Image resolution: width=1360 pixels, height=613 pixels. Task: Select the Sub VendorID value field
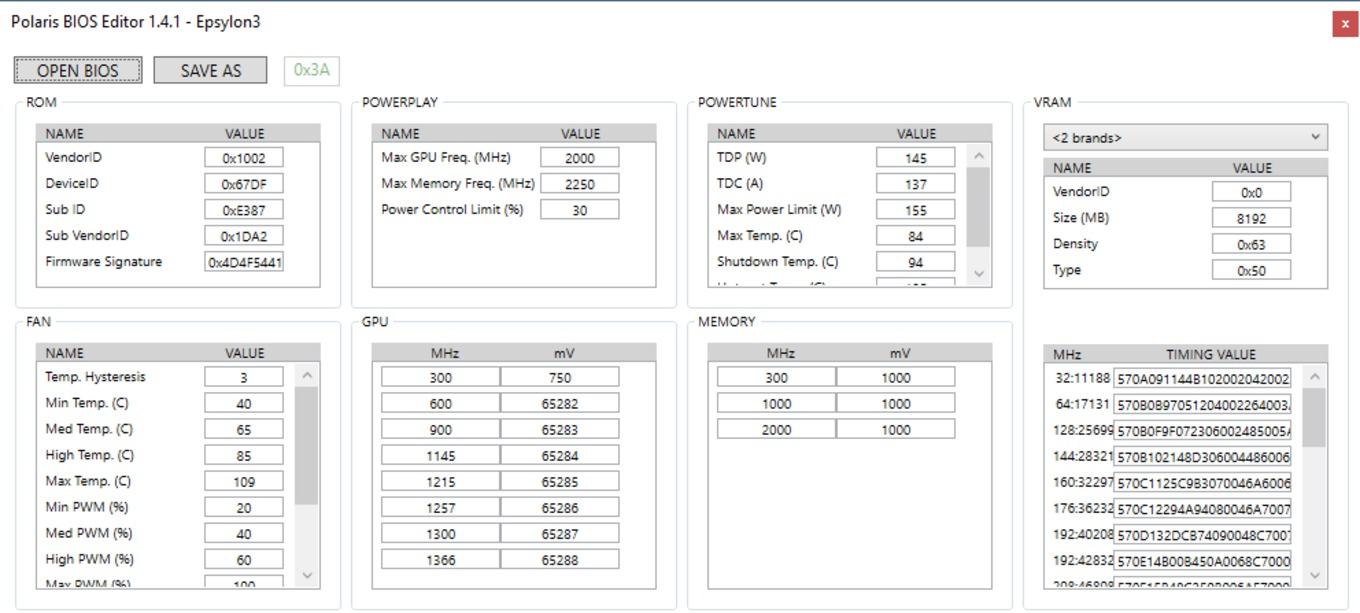point(244,236)
